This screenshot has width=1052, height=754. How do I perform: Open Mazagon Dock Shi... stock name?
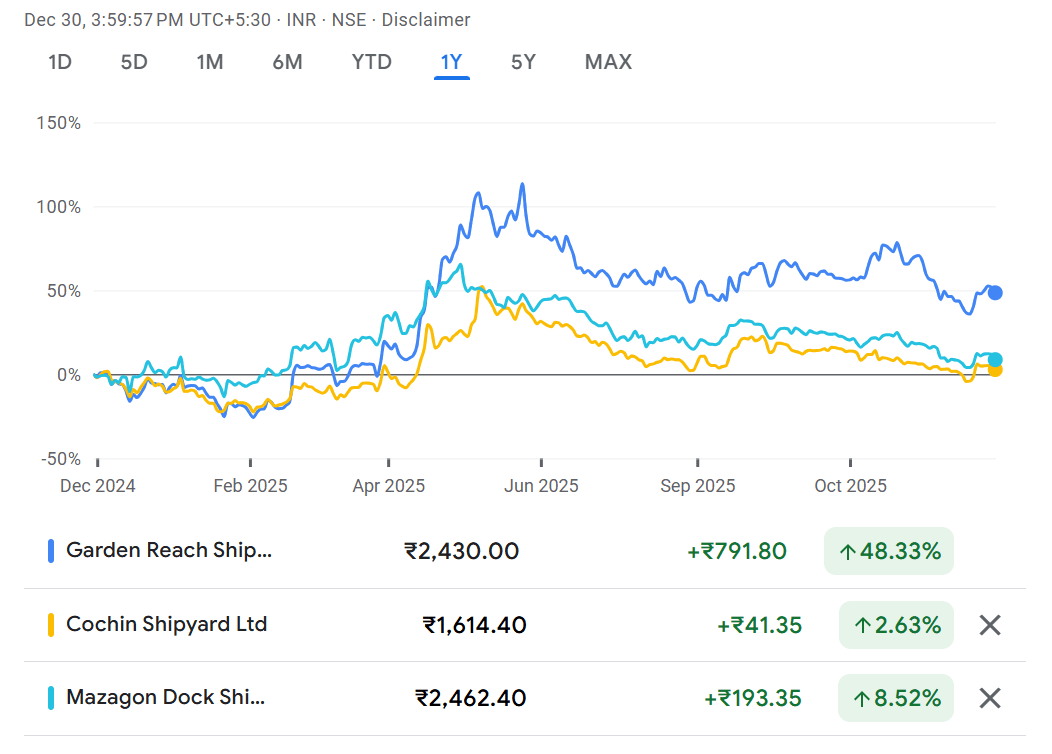pos(165,697)
